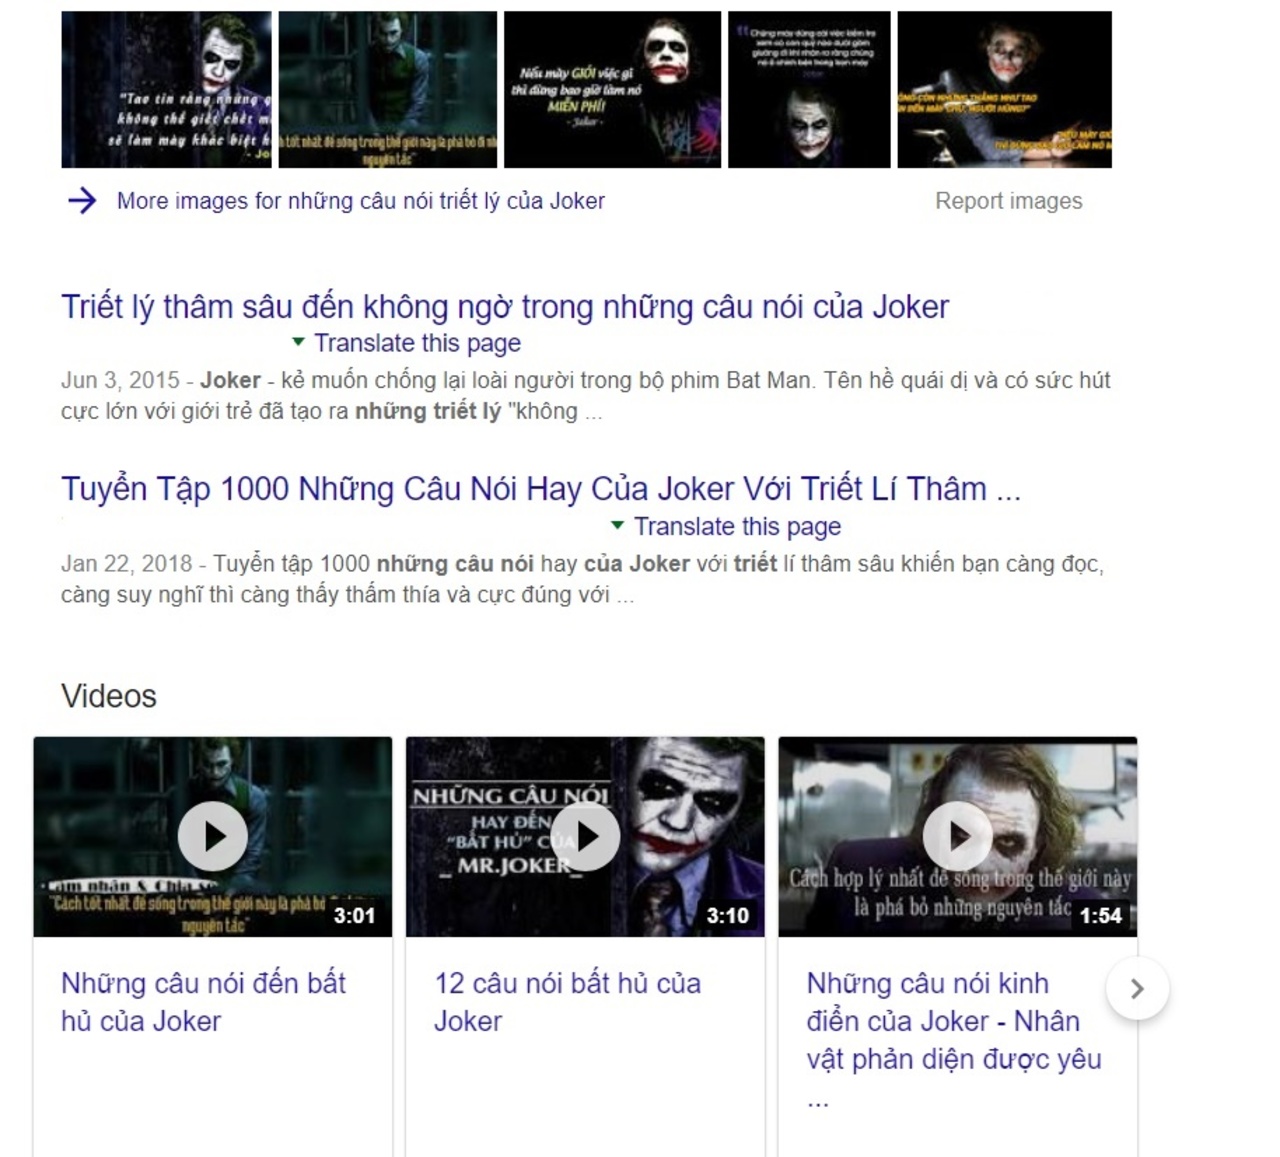The image size is (1280, 1157).
Task: Open fourth image thumbnail with Joker face below text
Action: pyautogui.click(x=809, y=89)
